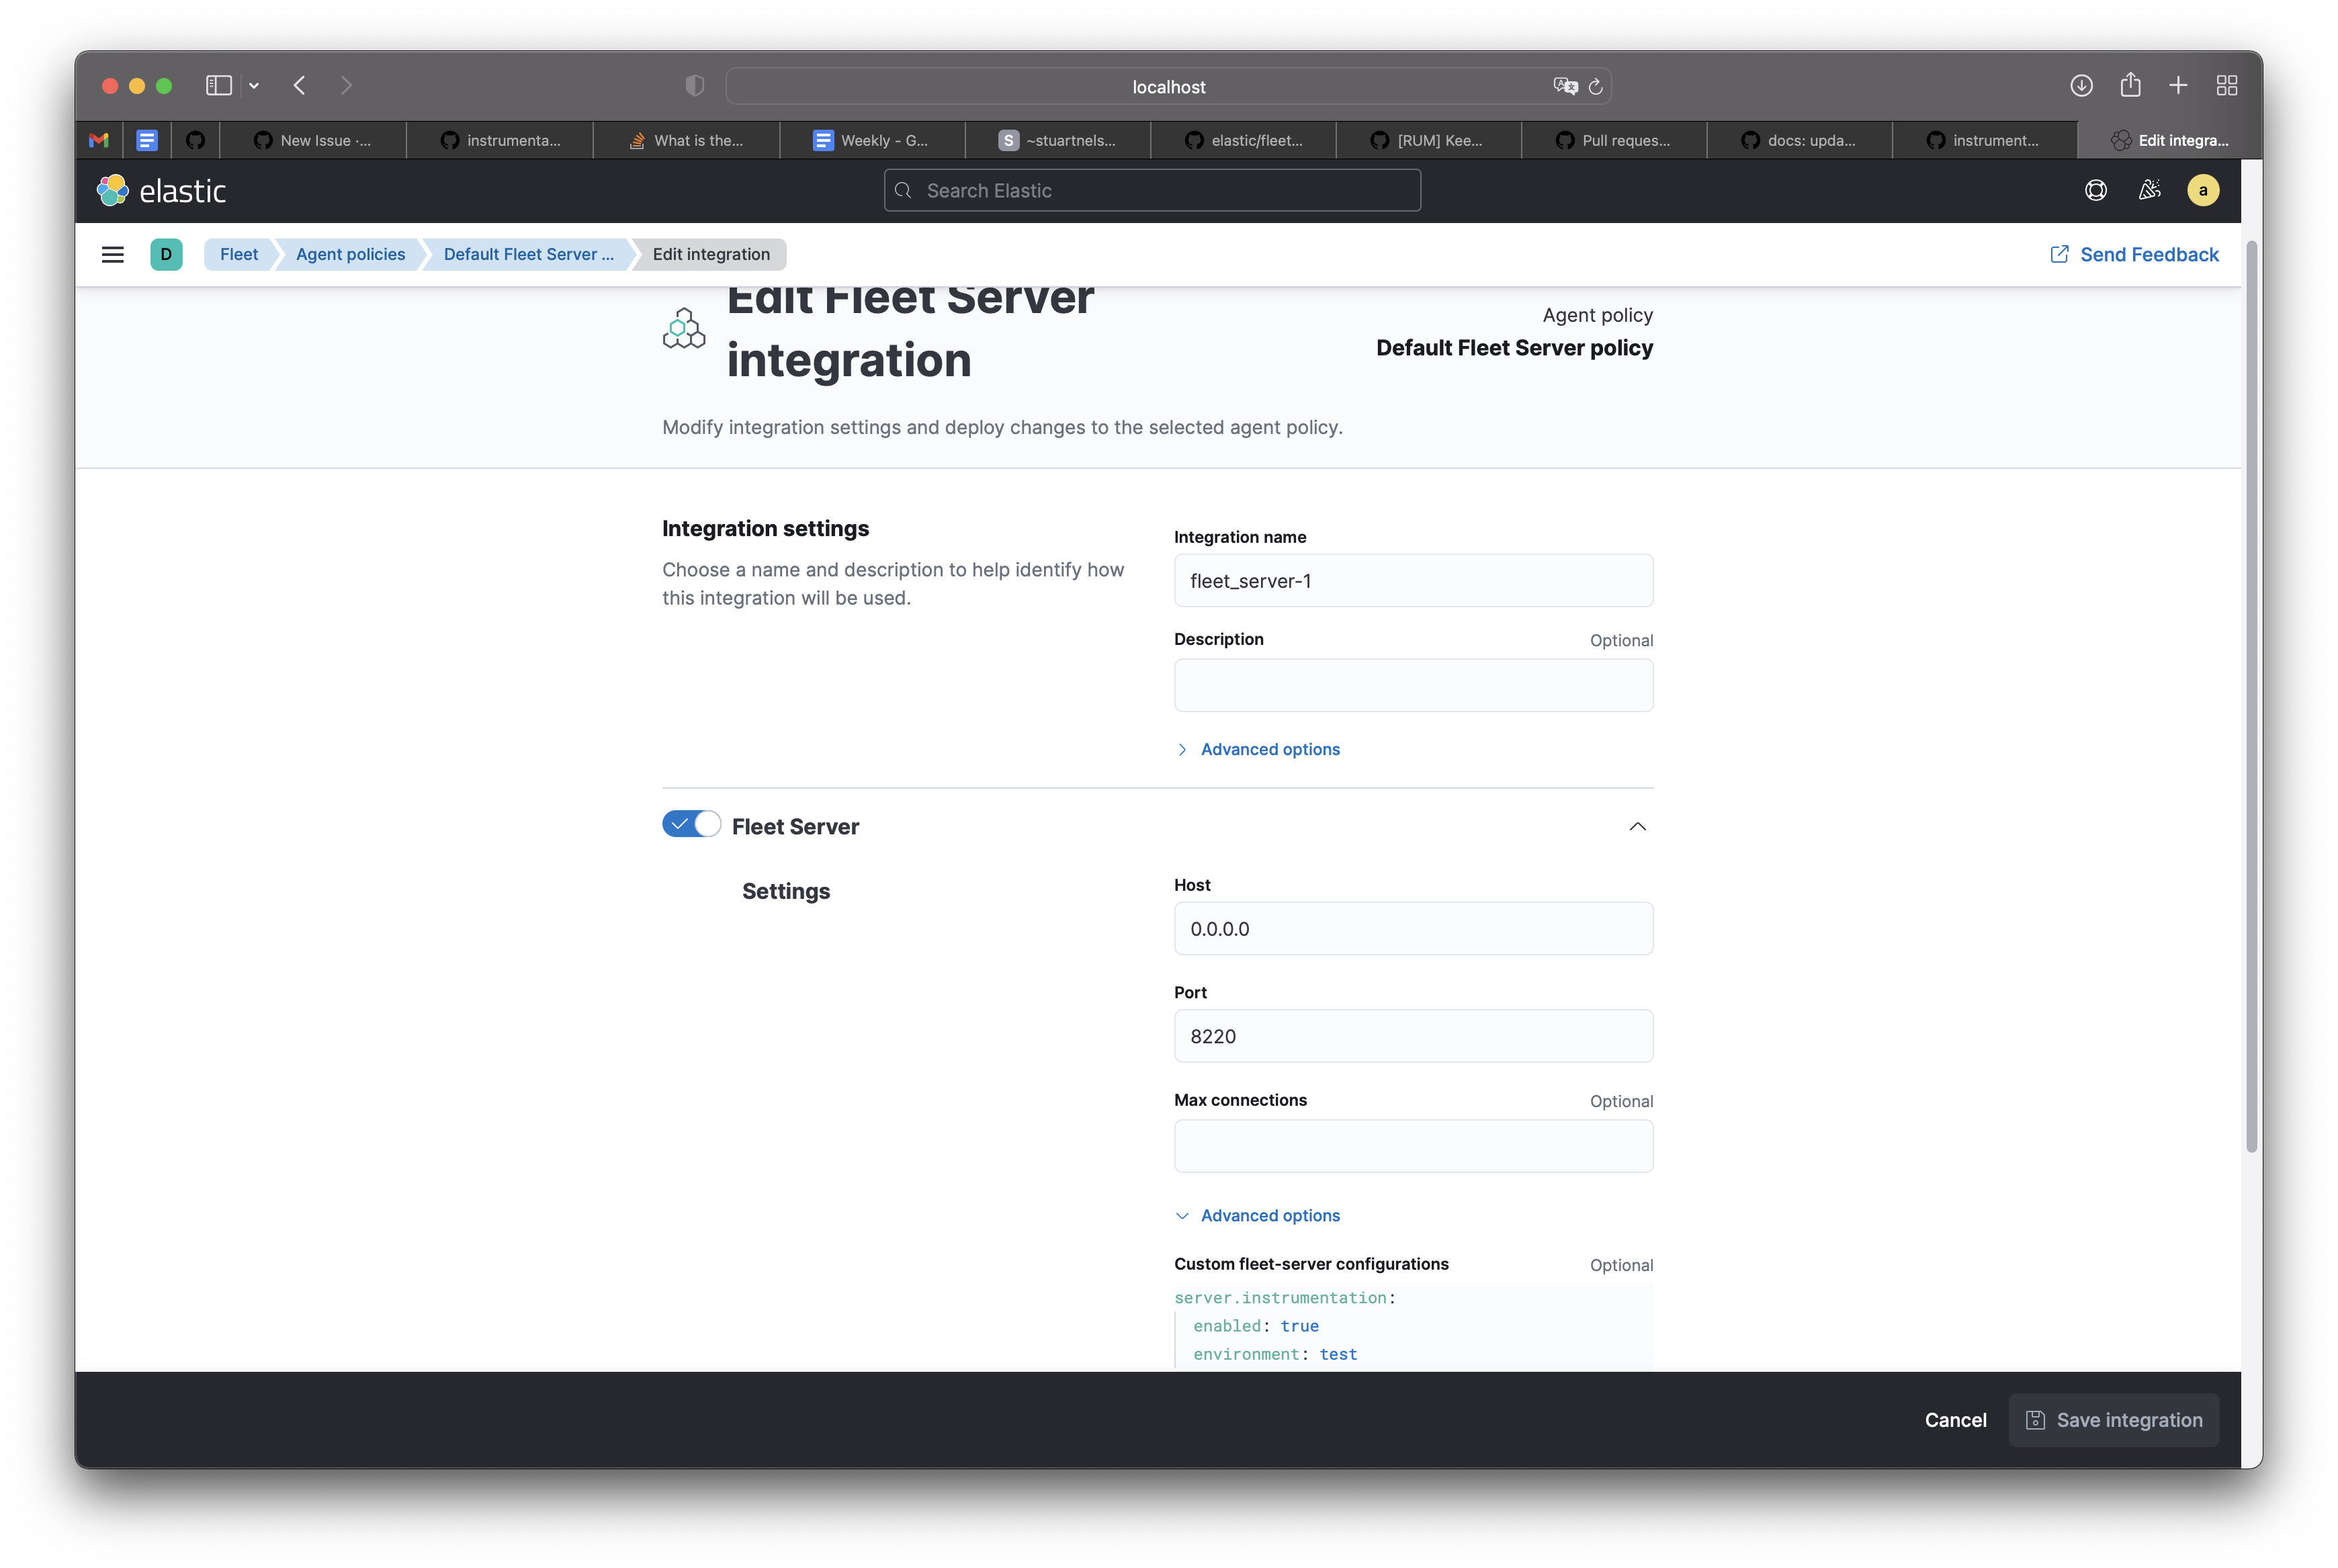Toggle the Fleet Server switch off
2338x1568 pixels.
coord(691,824)
